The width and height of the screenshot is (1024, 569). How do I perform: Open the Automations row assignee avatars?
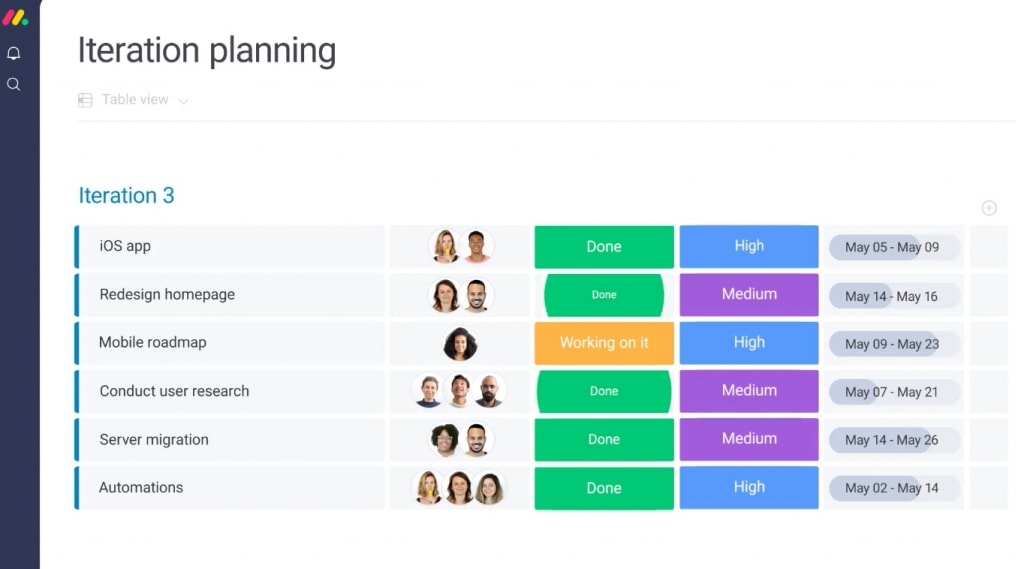pyautogui.click(x=459, y=487)
